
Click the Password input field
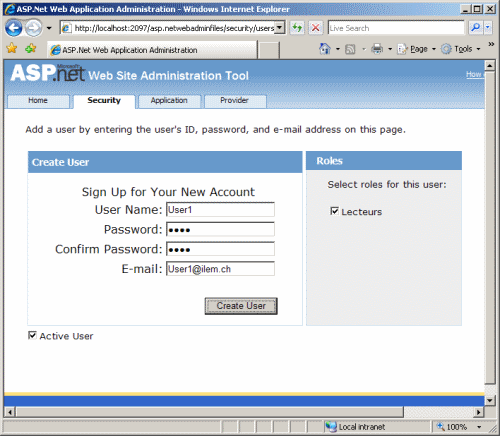[220, 229]
